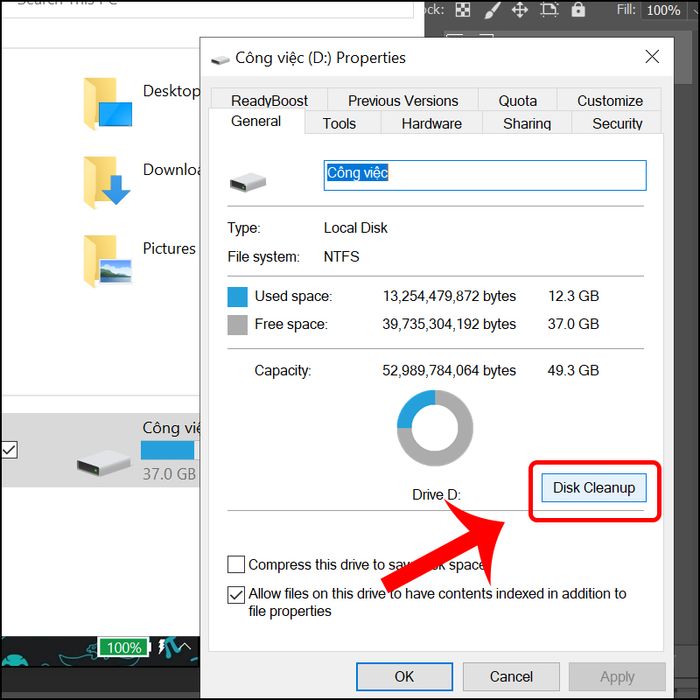Image resolution: width=700 pixels, height=700 pixels.
Task: Open the Downloads folder icon
Action: 107,182
